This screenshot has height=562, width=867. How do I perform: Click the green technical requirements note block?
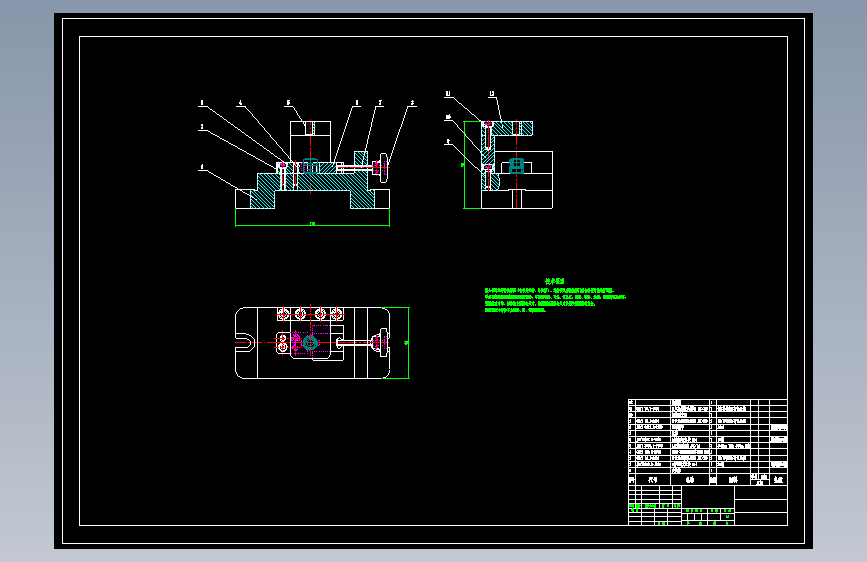555,296
